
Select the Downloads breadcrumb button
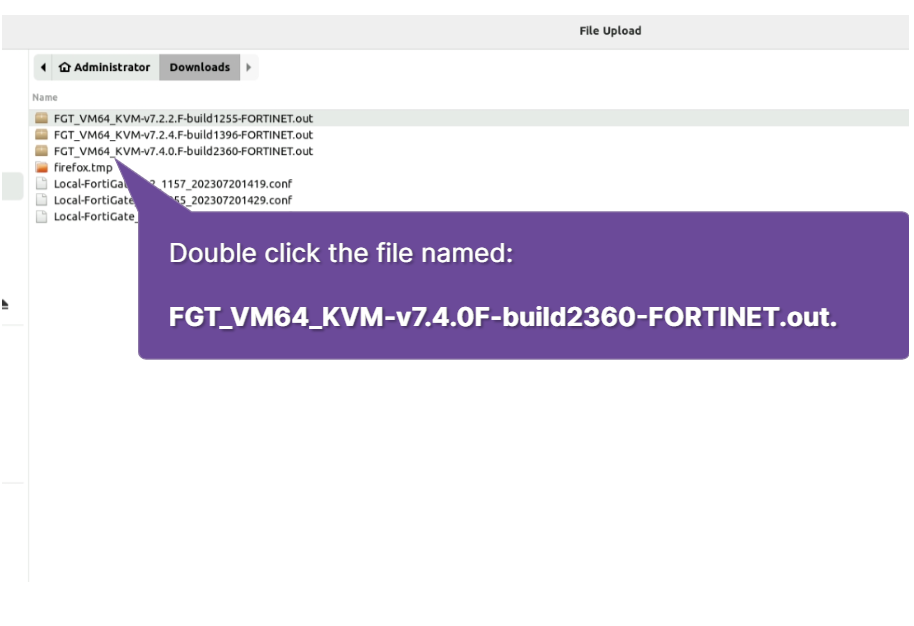(x=199, y=68)
